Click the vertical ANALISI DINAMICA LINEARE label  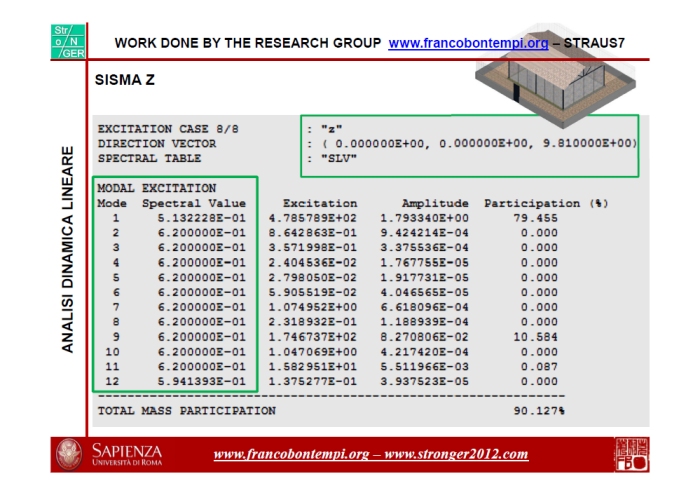click(x=69, y=250)
